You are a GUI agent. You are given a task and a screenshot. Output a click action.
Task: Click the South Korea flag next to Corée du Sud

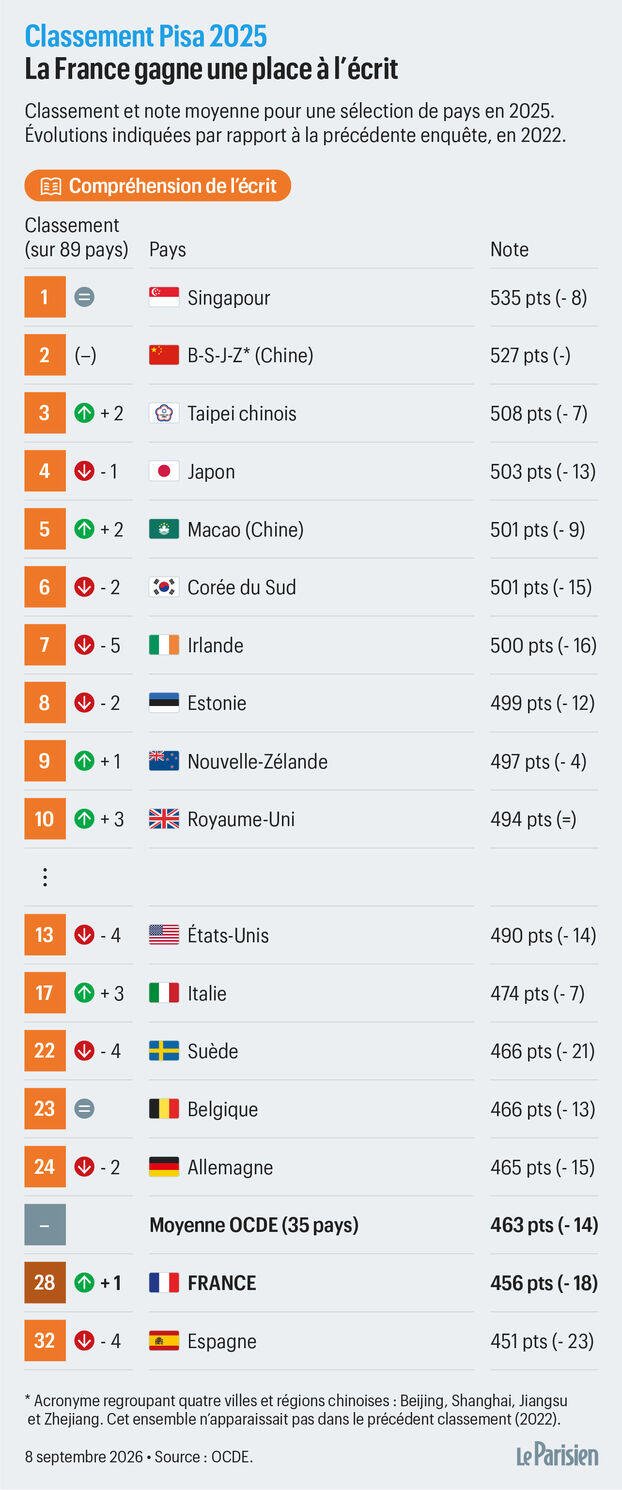coord(164,587)
